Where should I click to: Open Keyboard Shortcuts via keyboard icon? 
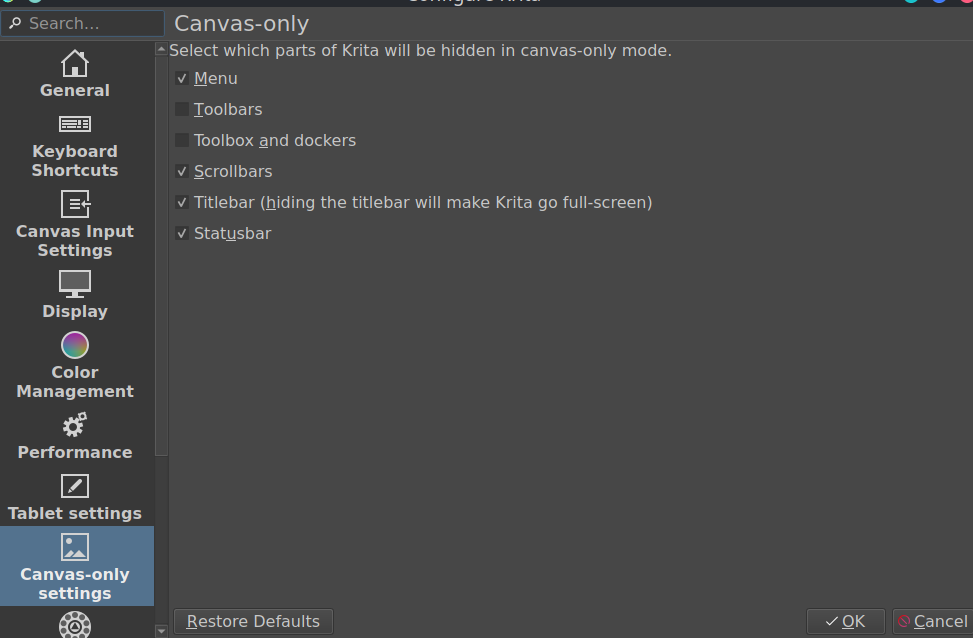tap(75, 124)
